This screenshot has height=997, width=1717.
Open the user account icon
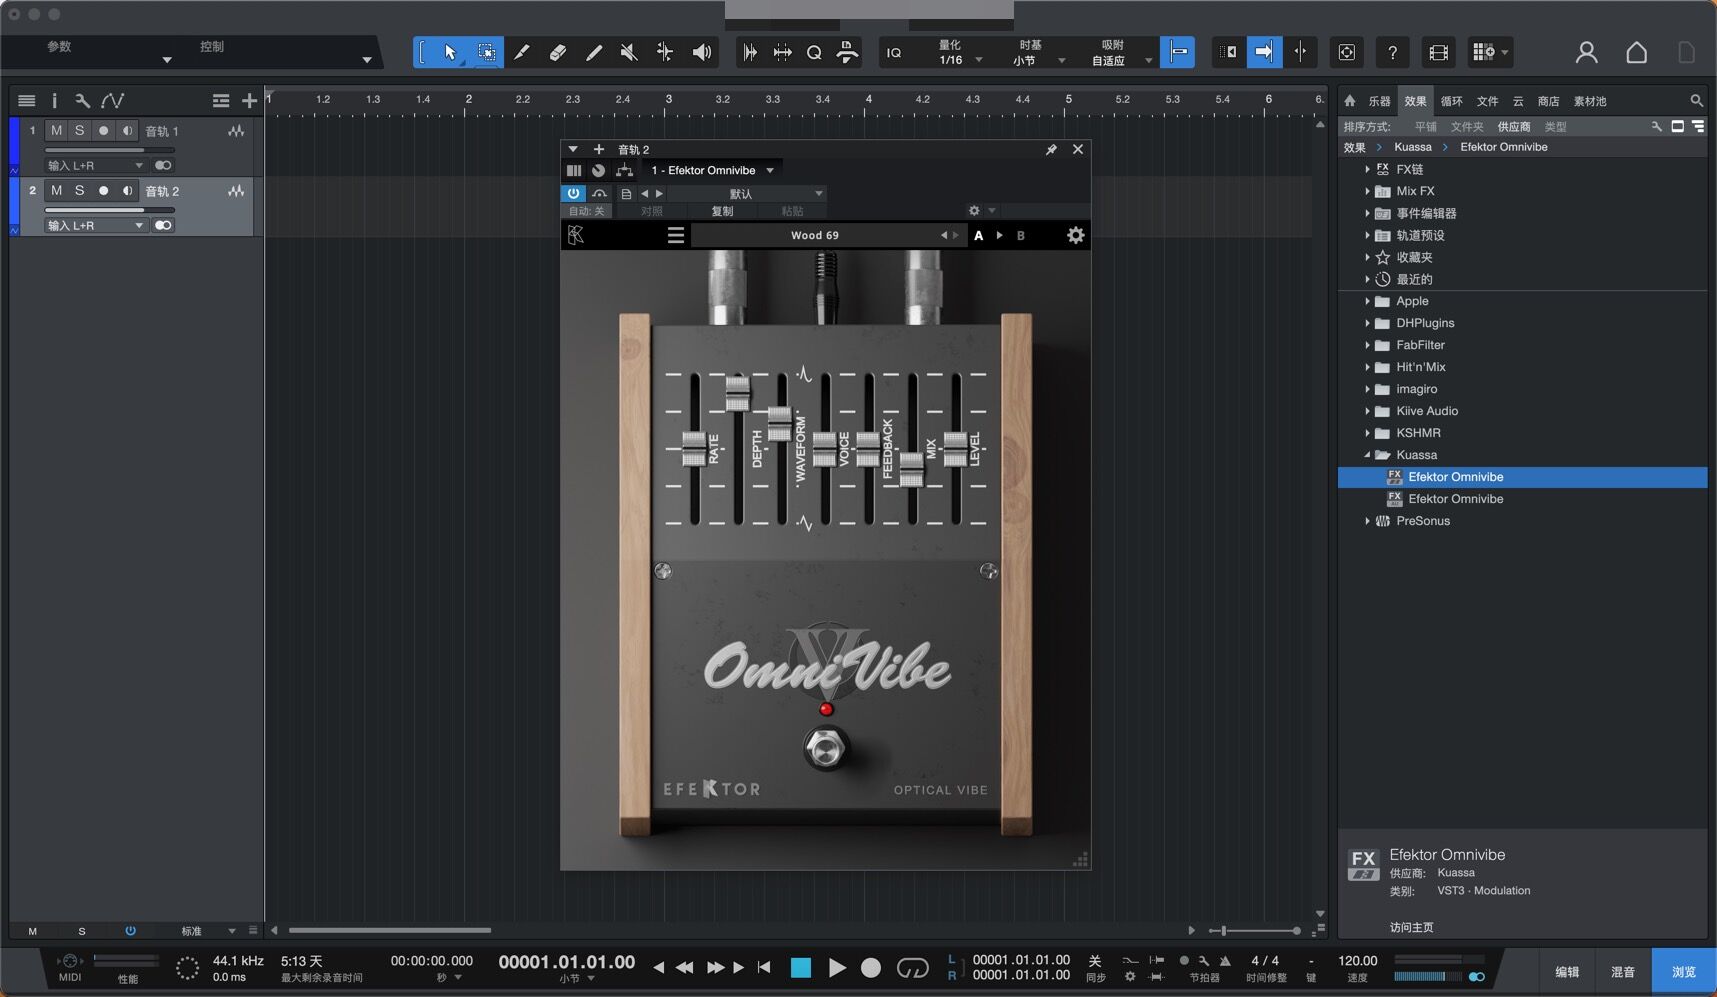(1586, 52)
